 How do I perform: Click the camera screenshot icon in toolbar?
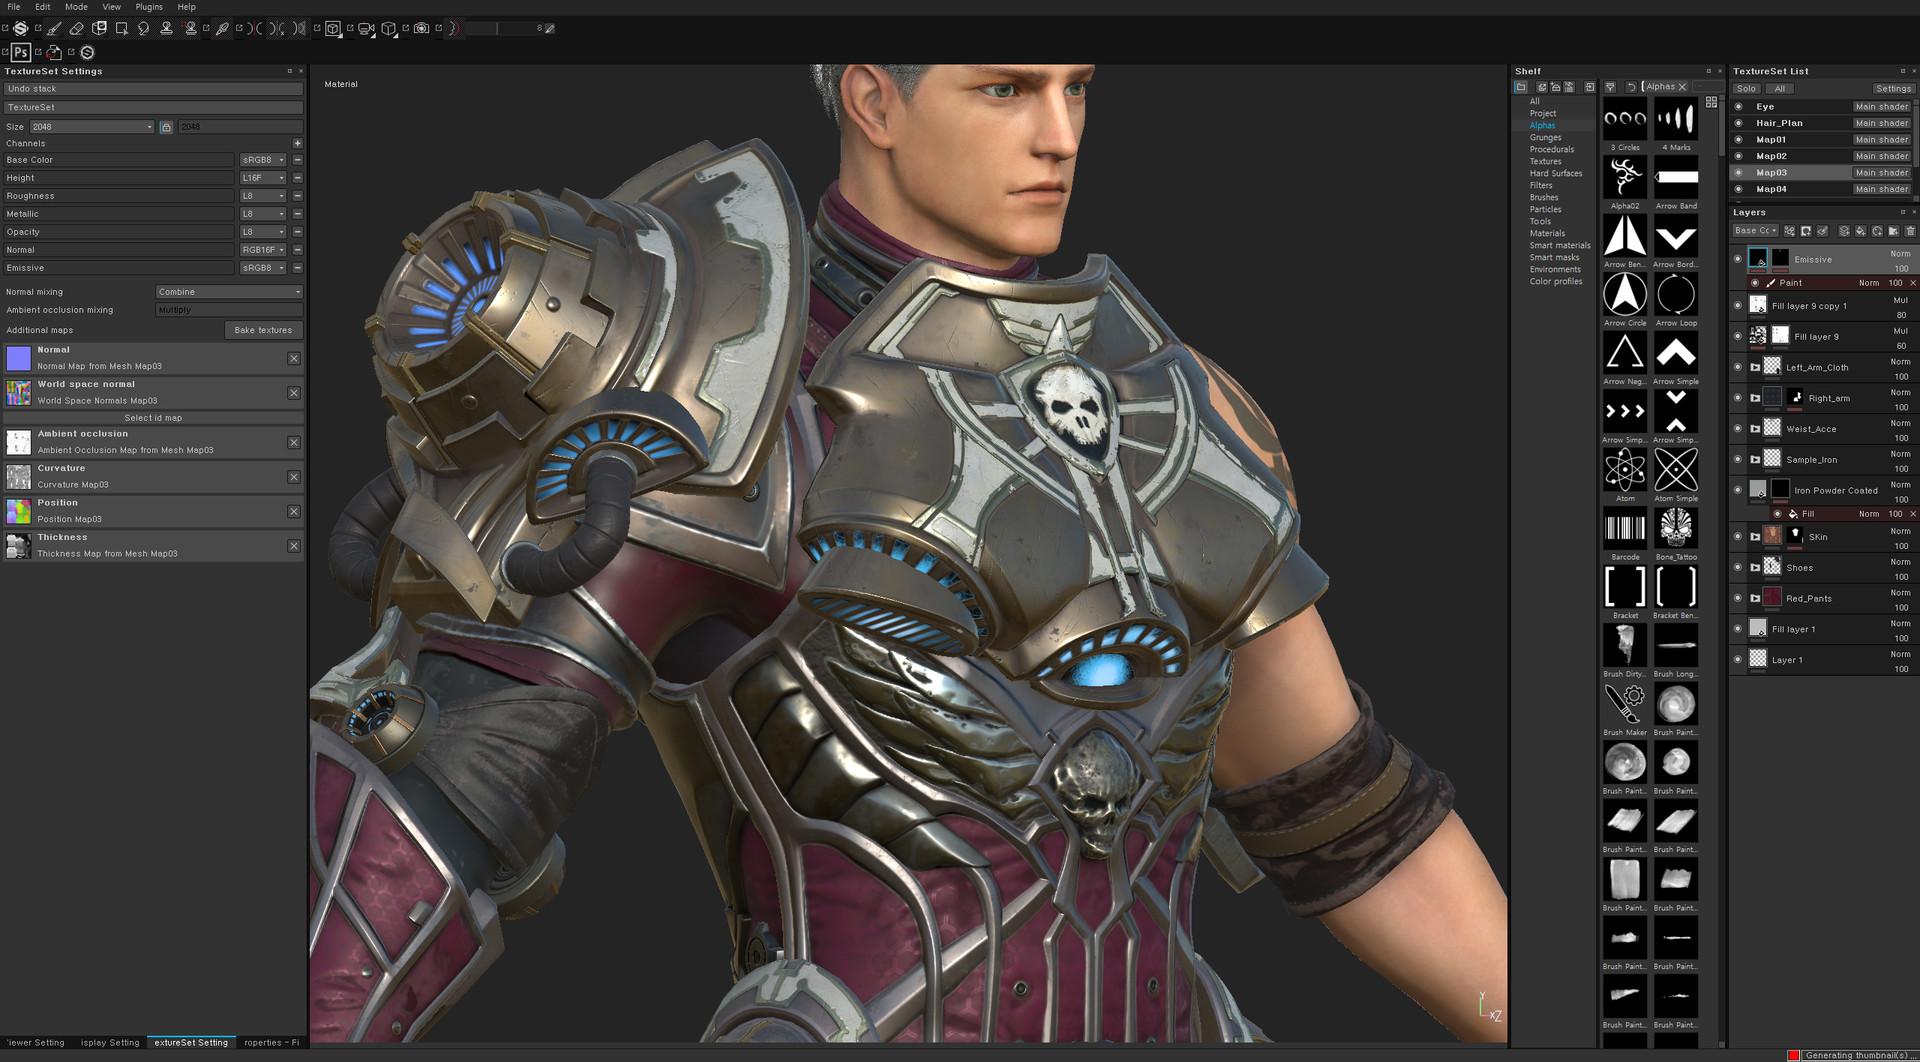click(421, 28)
